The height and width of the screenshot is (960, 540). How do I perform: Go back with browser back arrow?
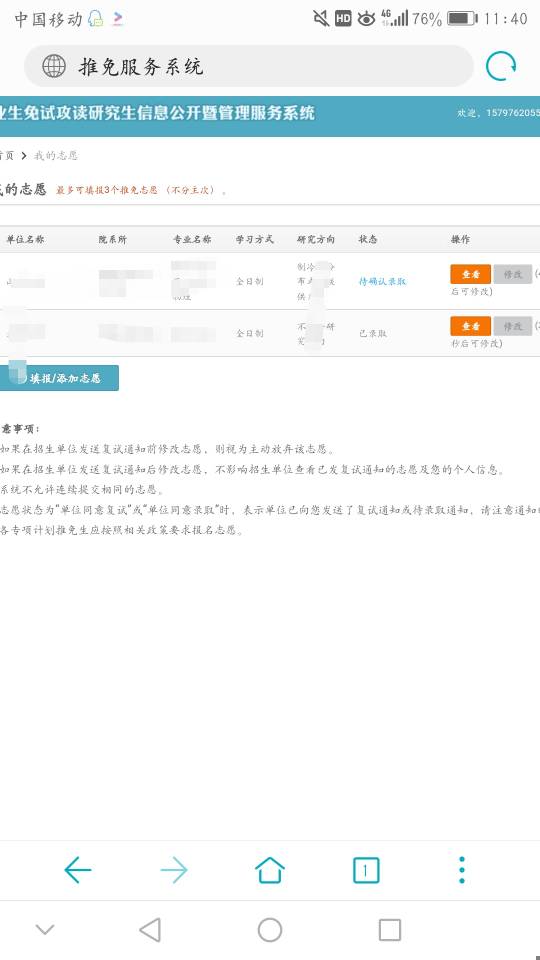click(x=78, y=869)
